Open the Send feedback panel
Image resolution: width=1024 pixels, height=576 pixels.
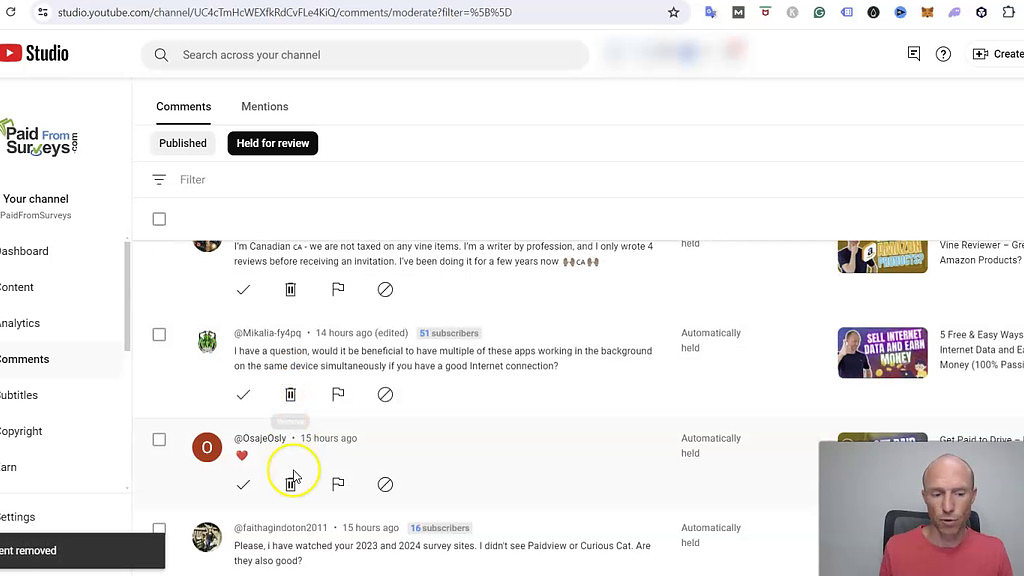(x=913, y=54)
